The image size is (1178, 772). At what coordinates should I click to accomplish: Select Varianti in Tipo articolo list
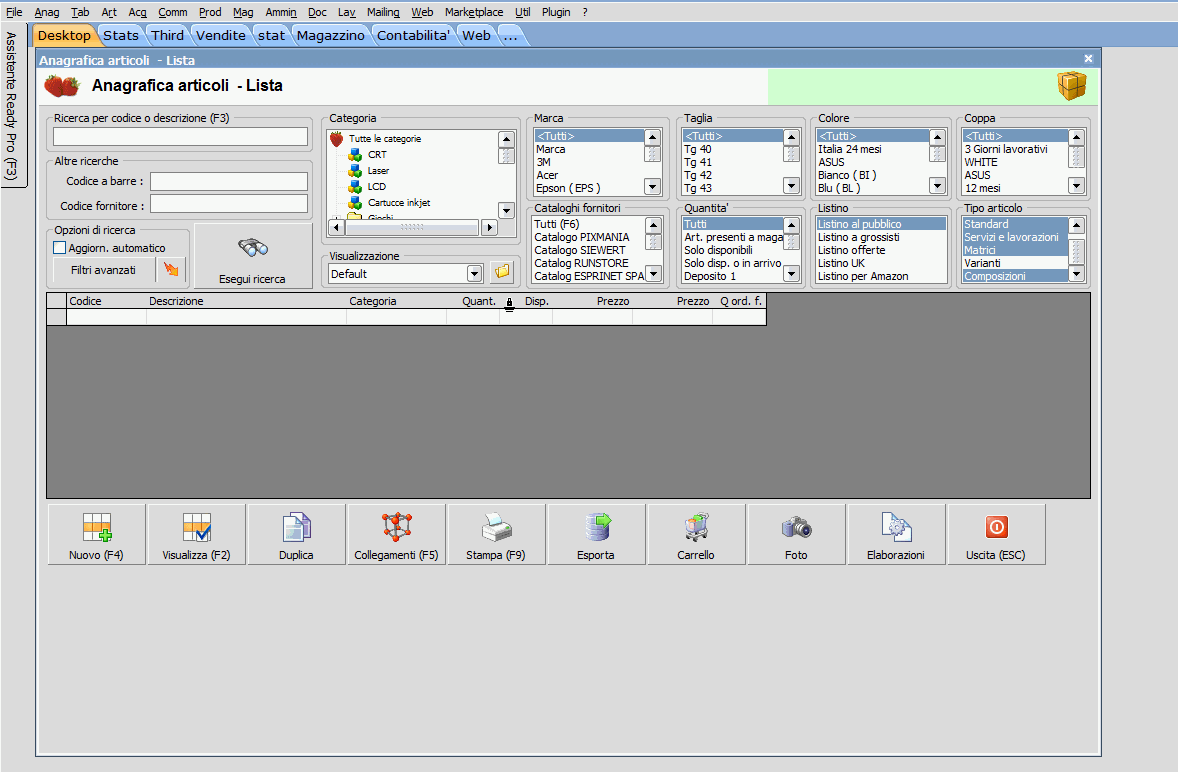pos(1015,264)
